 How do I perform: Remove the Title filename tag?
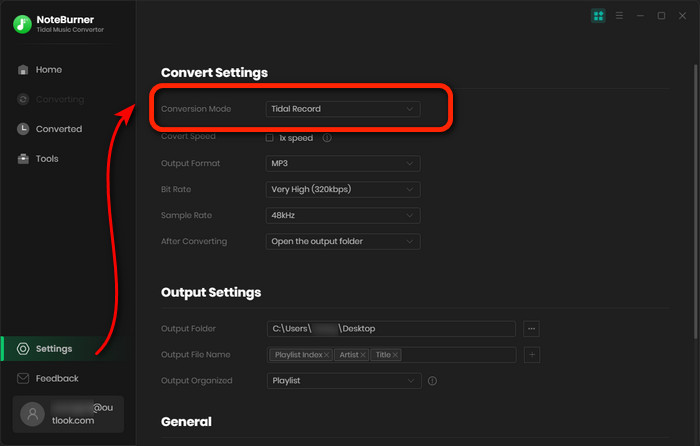pyautogui.click(x=395, y=355)
